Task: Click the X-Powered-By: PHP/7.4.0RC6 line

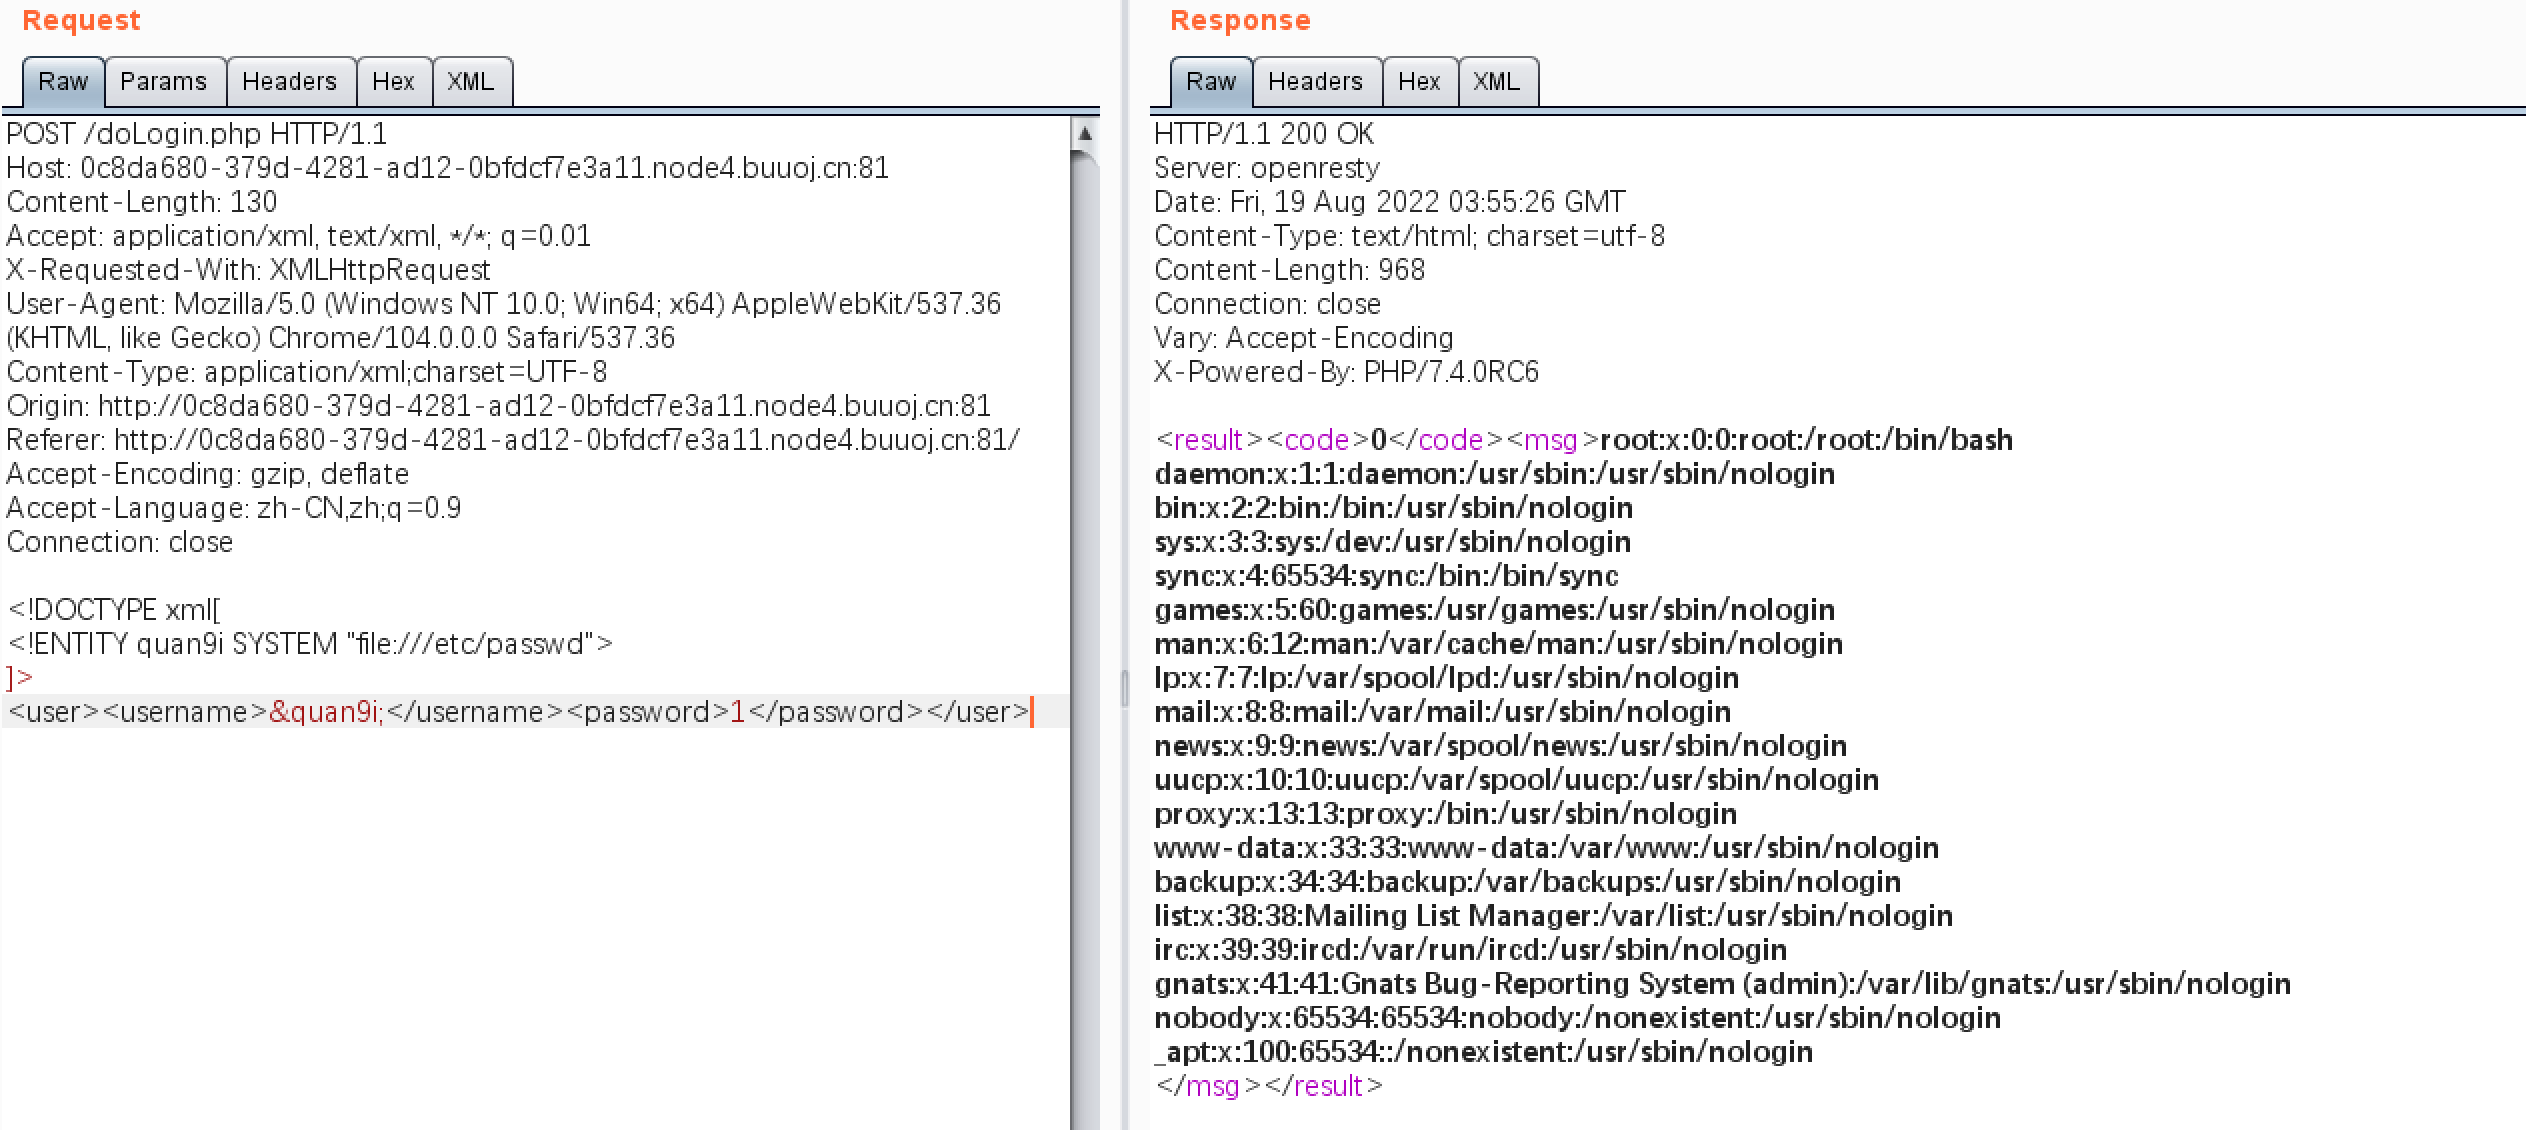Action: pos(1347,372)
